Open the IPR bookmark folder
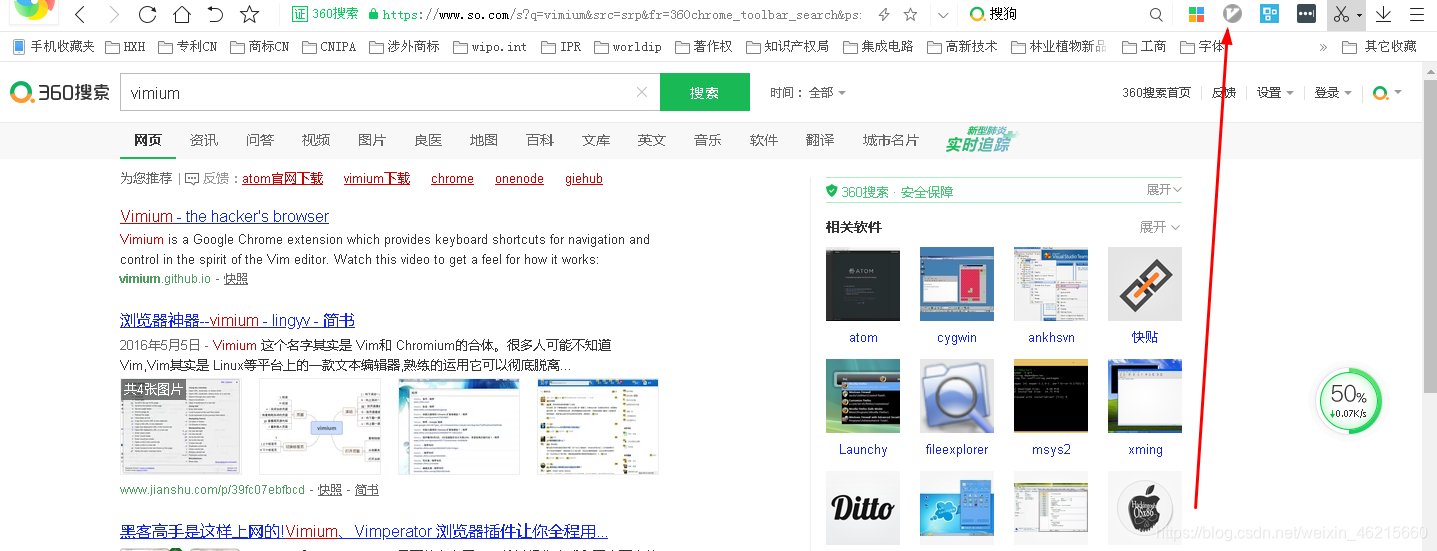This screenshot has height=551, width=1437. (x=561, y=46)
